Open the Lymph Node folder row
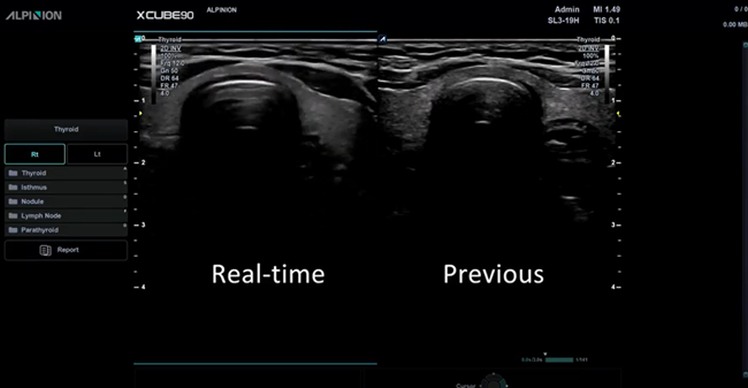This screenshot has width=748, height=388. [x=66, y=216]
